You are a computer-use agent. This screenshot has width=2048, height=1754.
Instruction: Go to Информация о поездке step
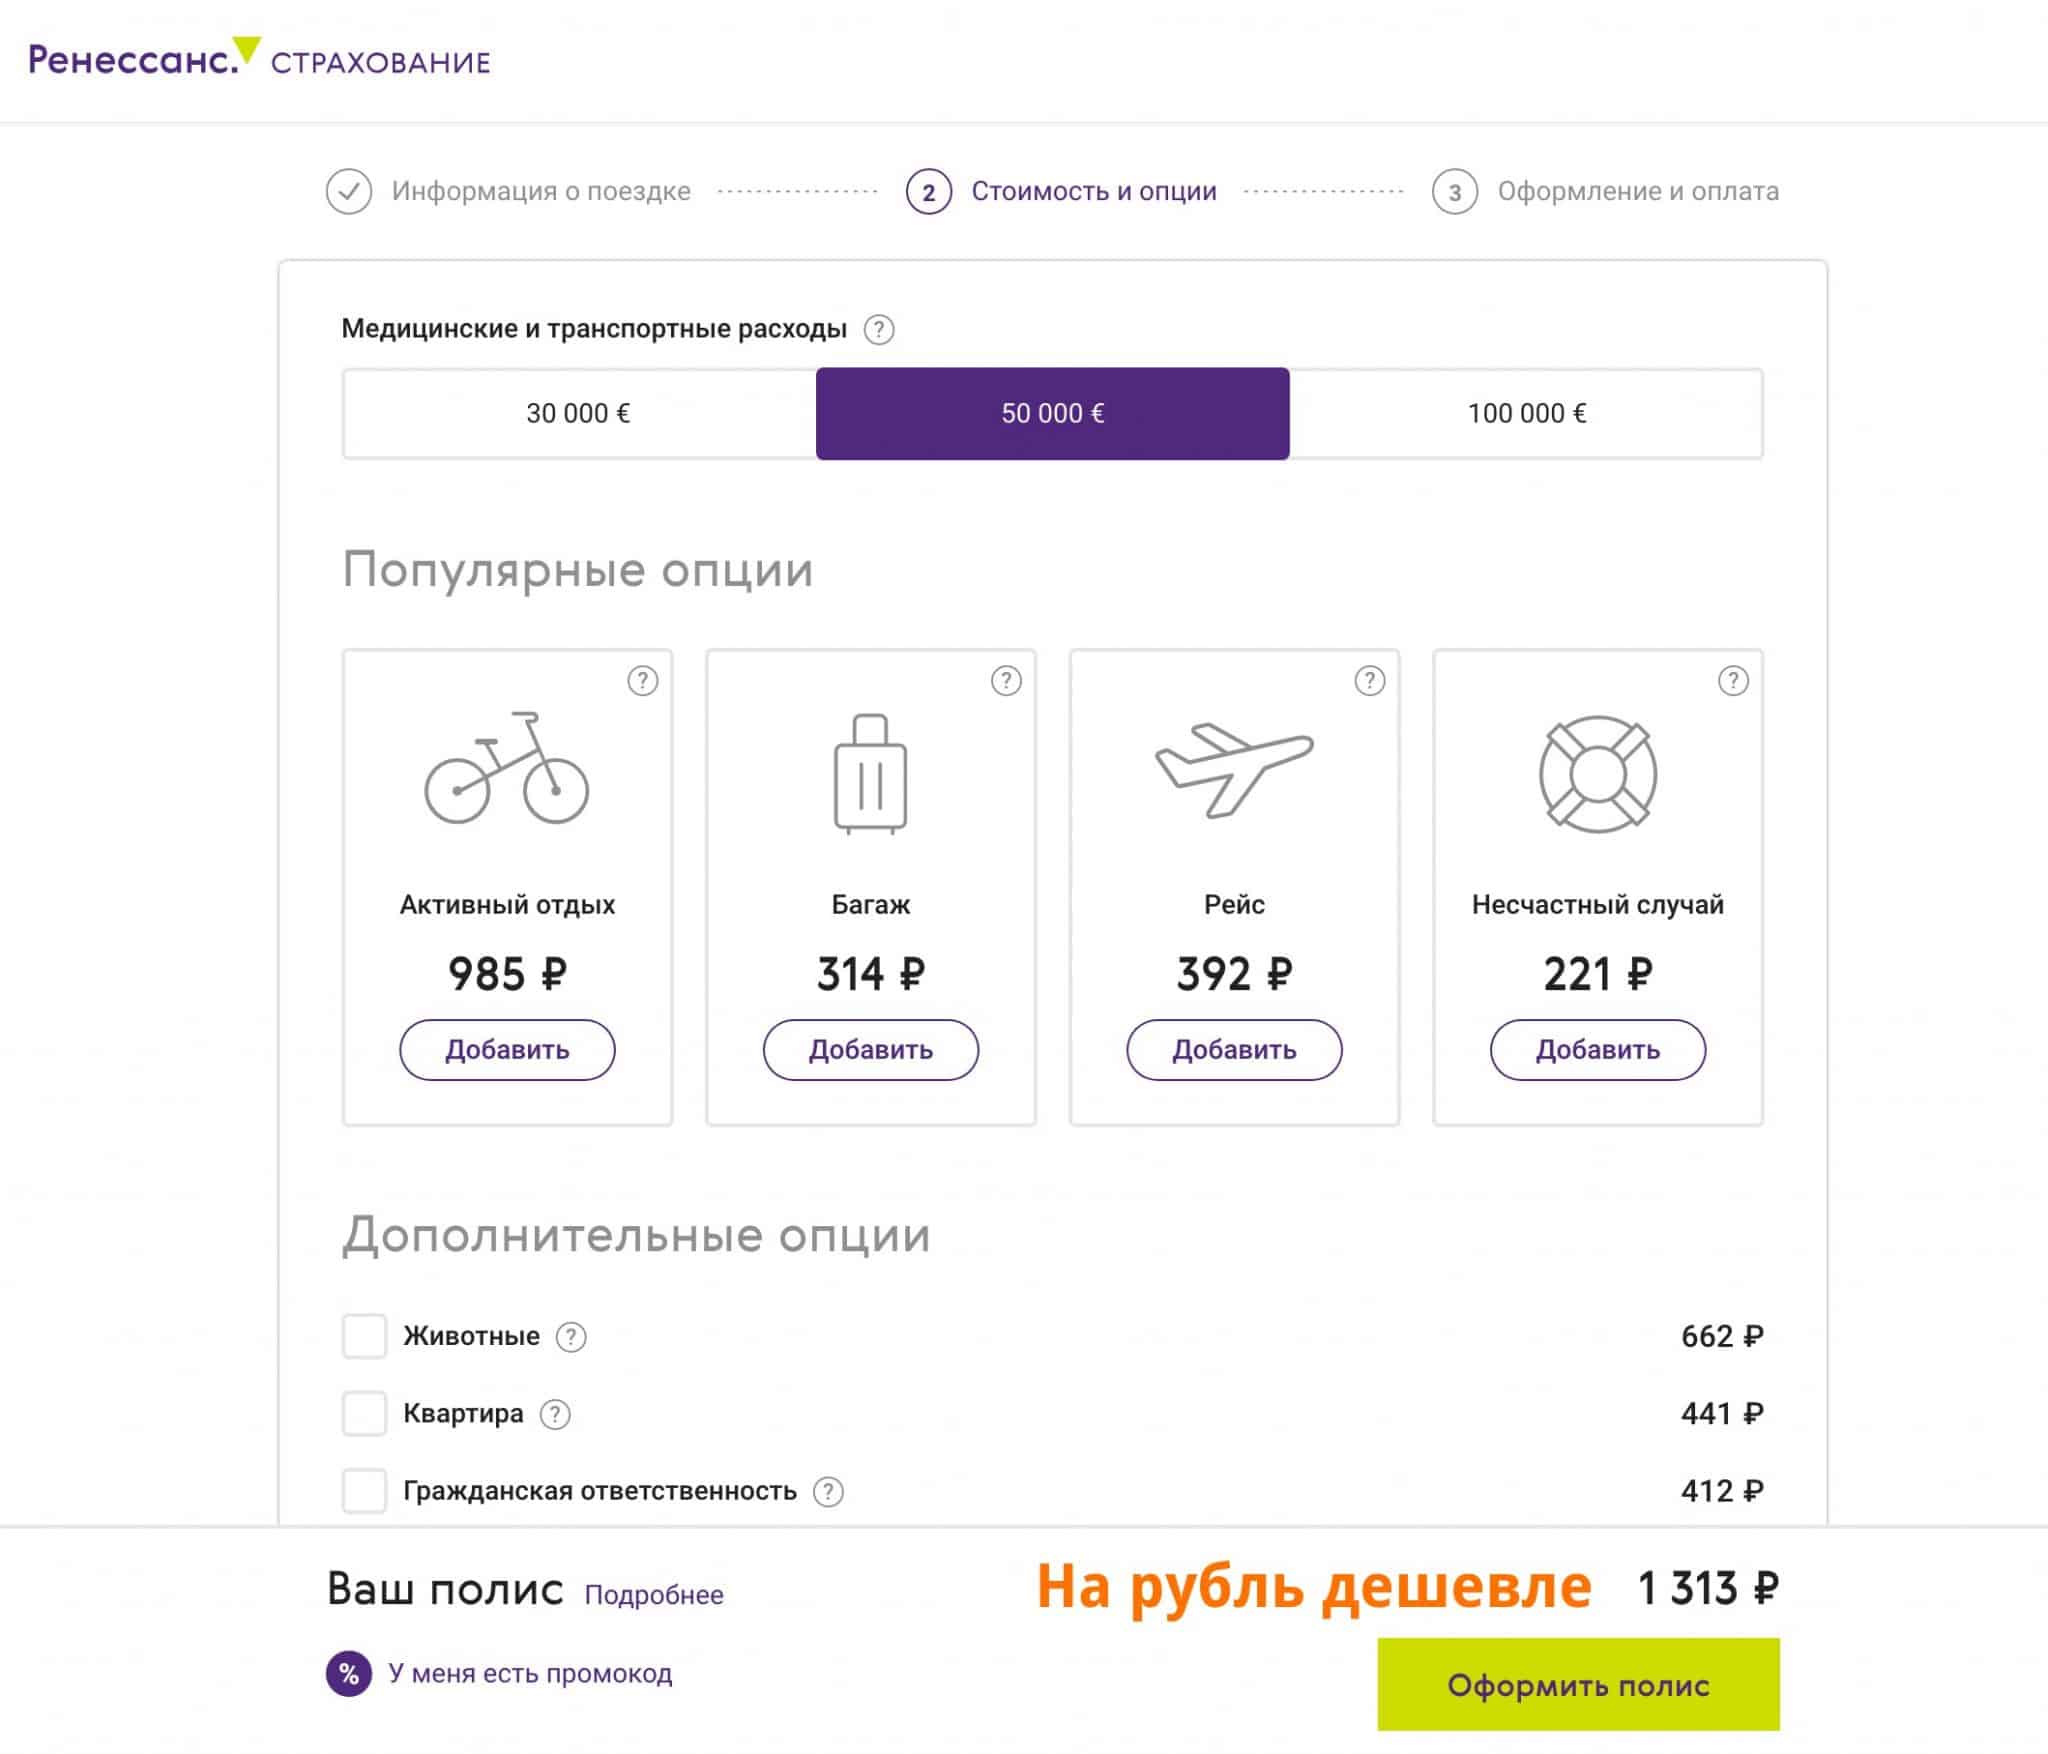coord(541,191)
